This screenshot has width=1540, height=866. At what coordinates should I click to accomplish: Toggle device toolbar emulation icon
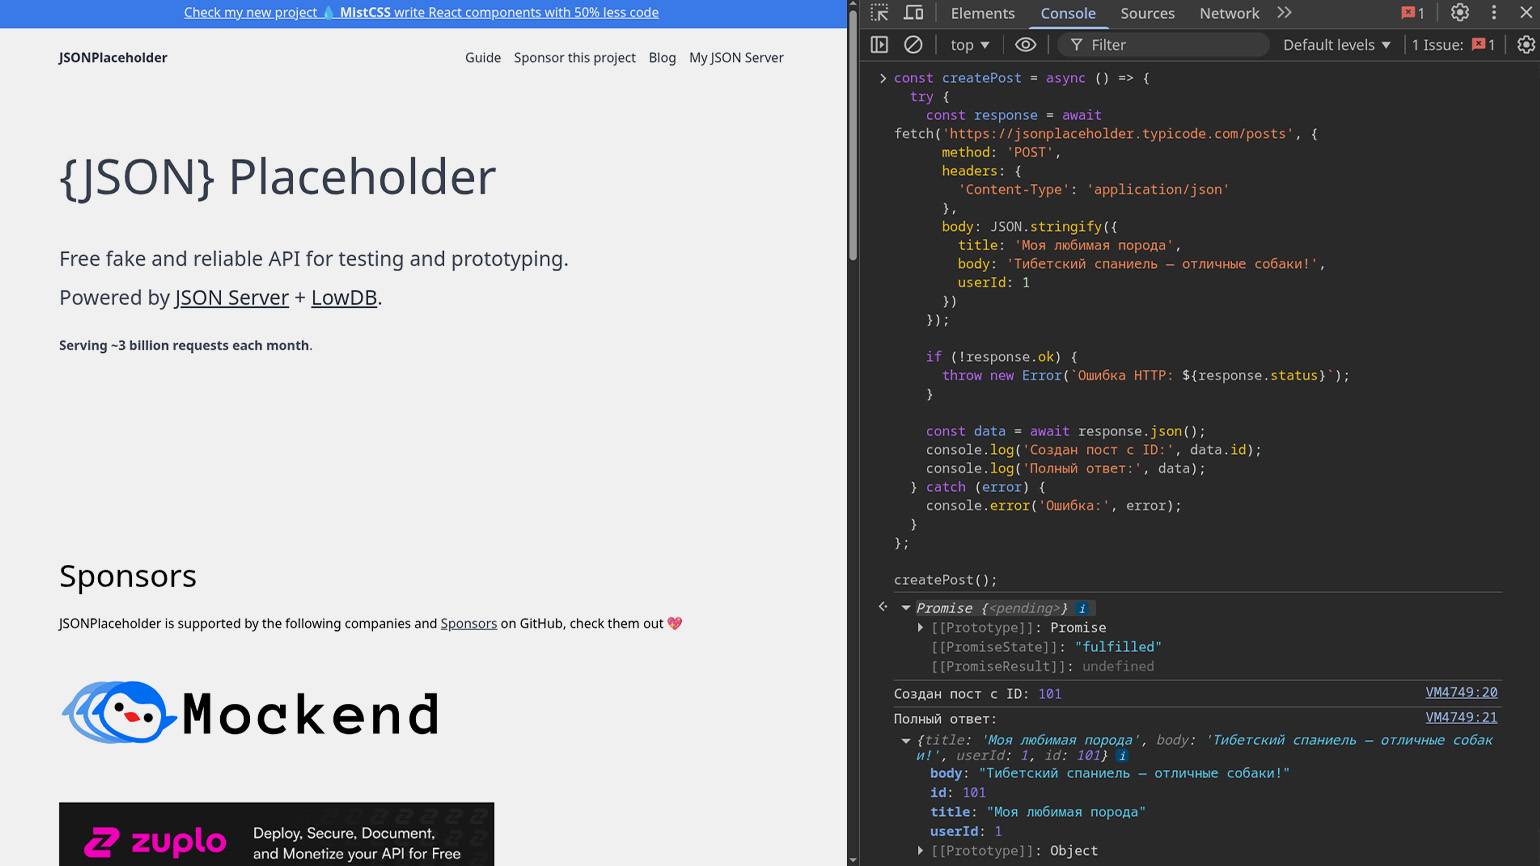pyautogui.click(x=913, y=13)
